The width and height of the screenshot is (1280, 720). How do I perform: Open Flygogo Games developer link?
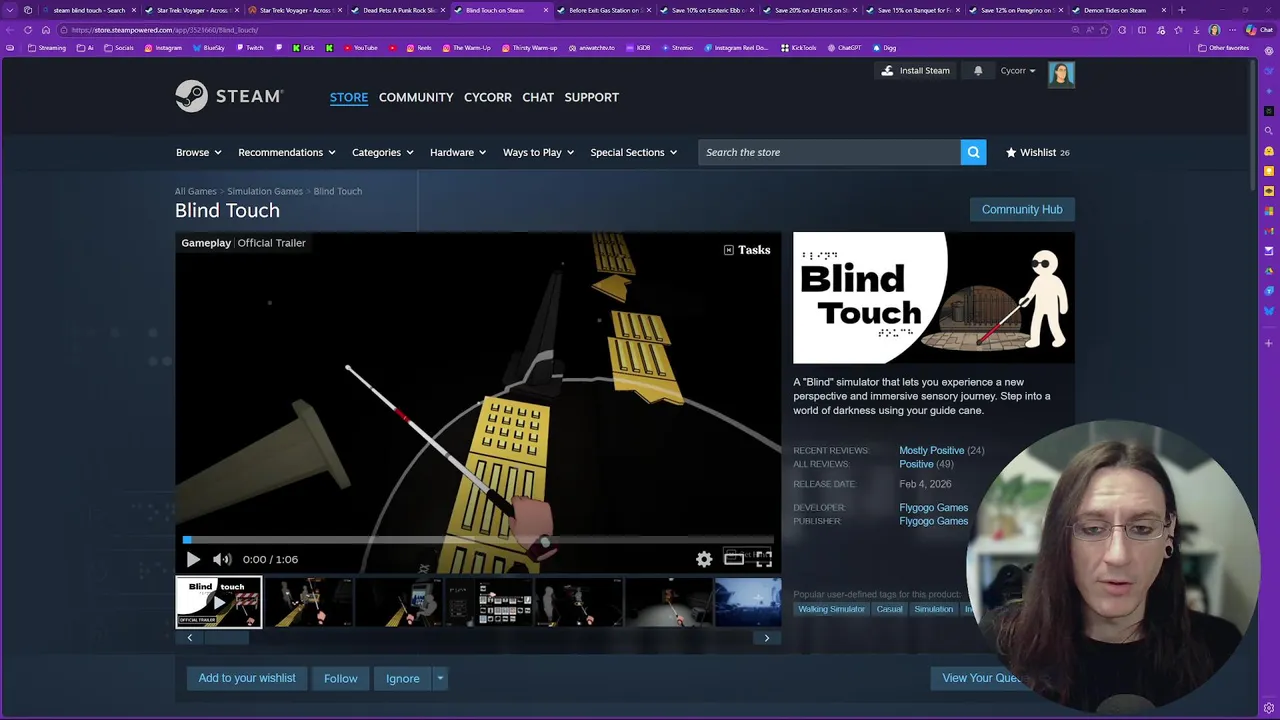[x=933, y=508]
